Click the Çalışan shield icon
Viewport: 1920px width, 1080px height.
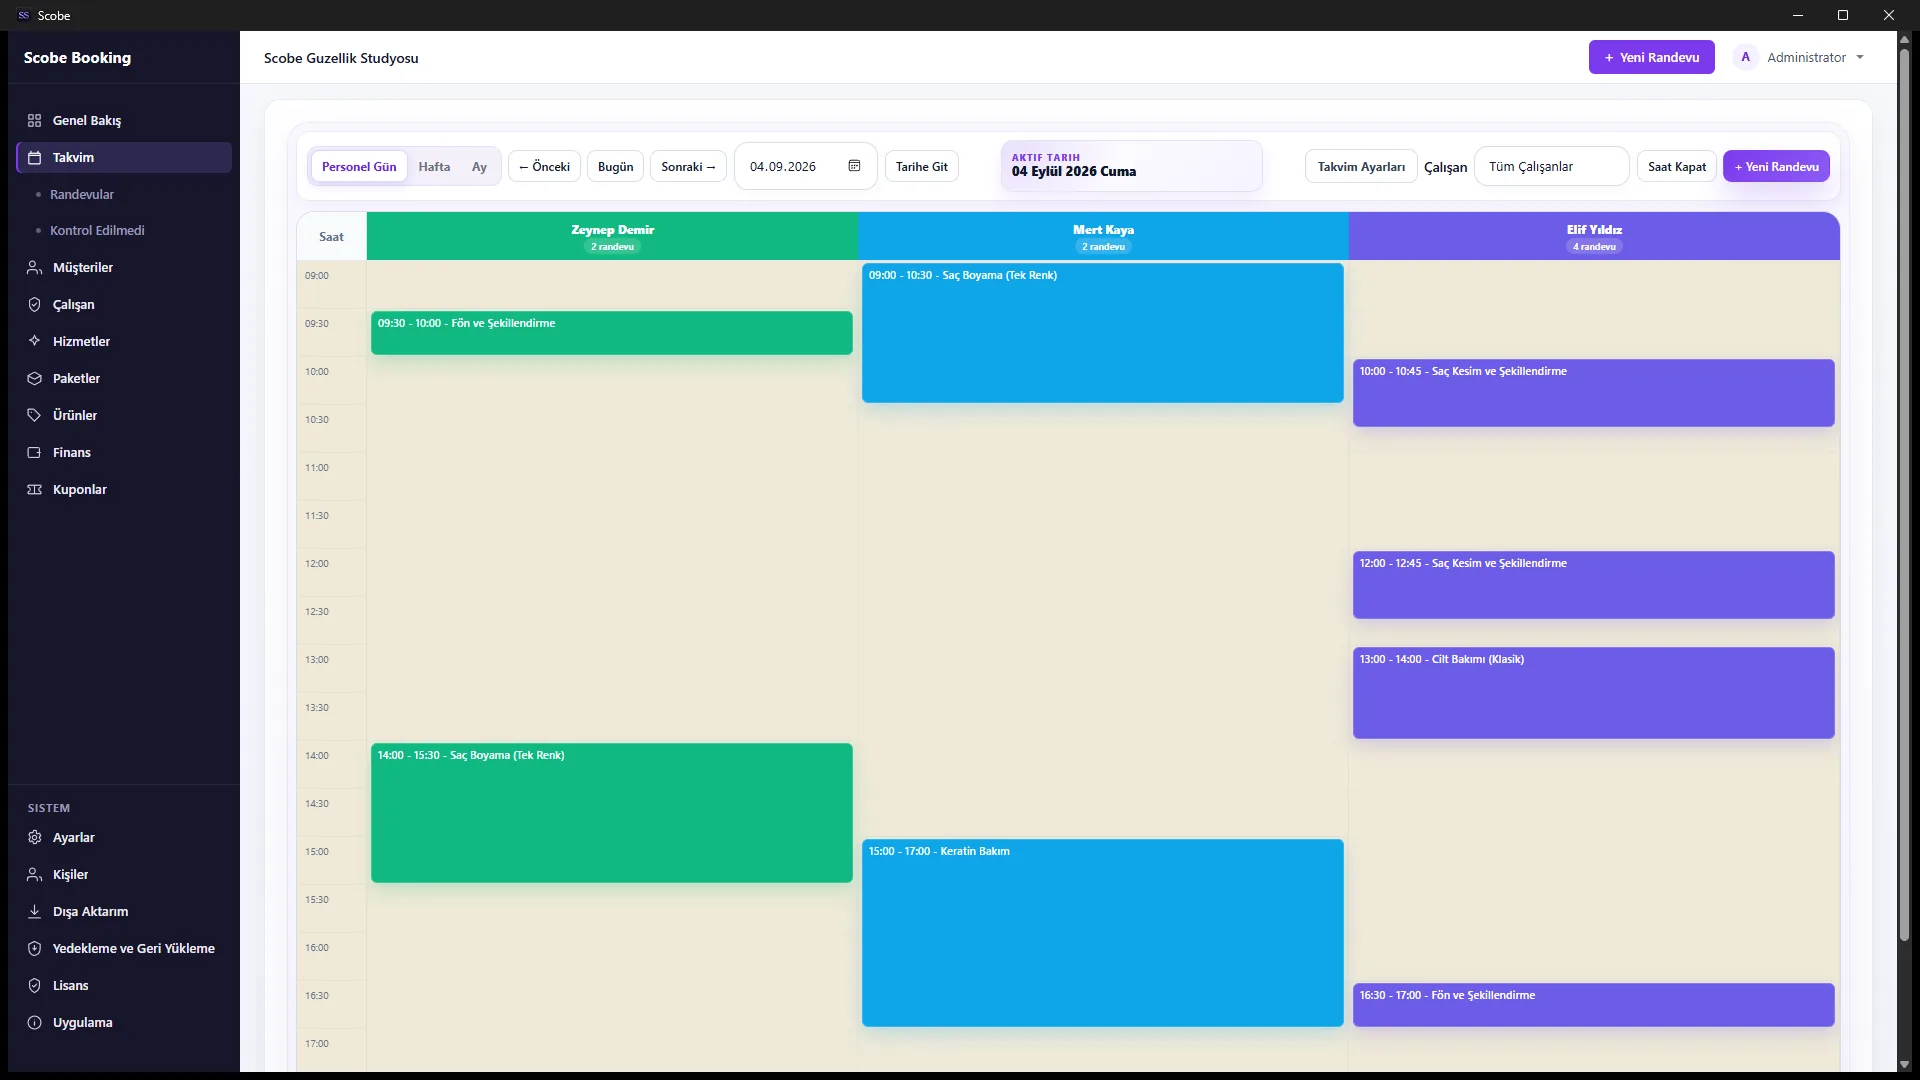(x=34, y=304)
